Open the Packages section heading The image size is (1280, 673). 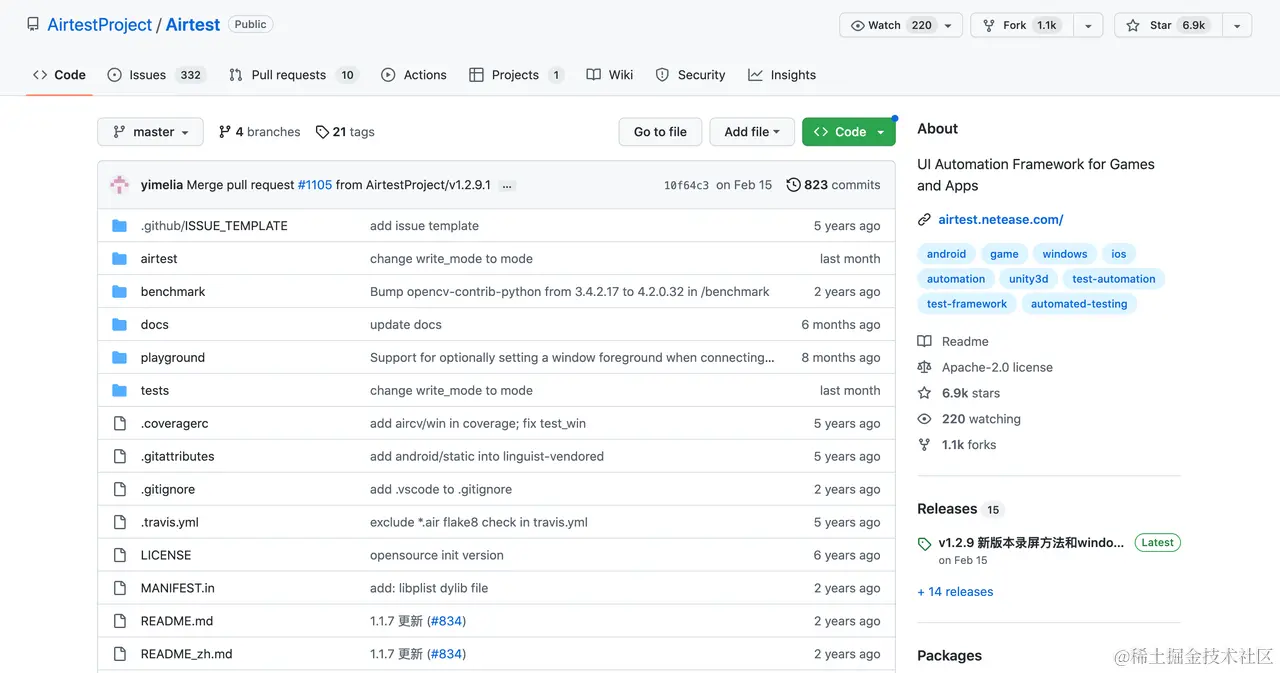coord(949,656)
